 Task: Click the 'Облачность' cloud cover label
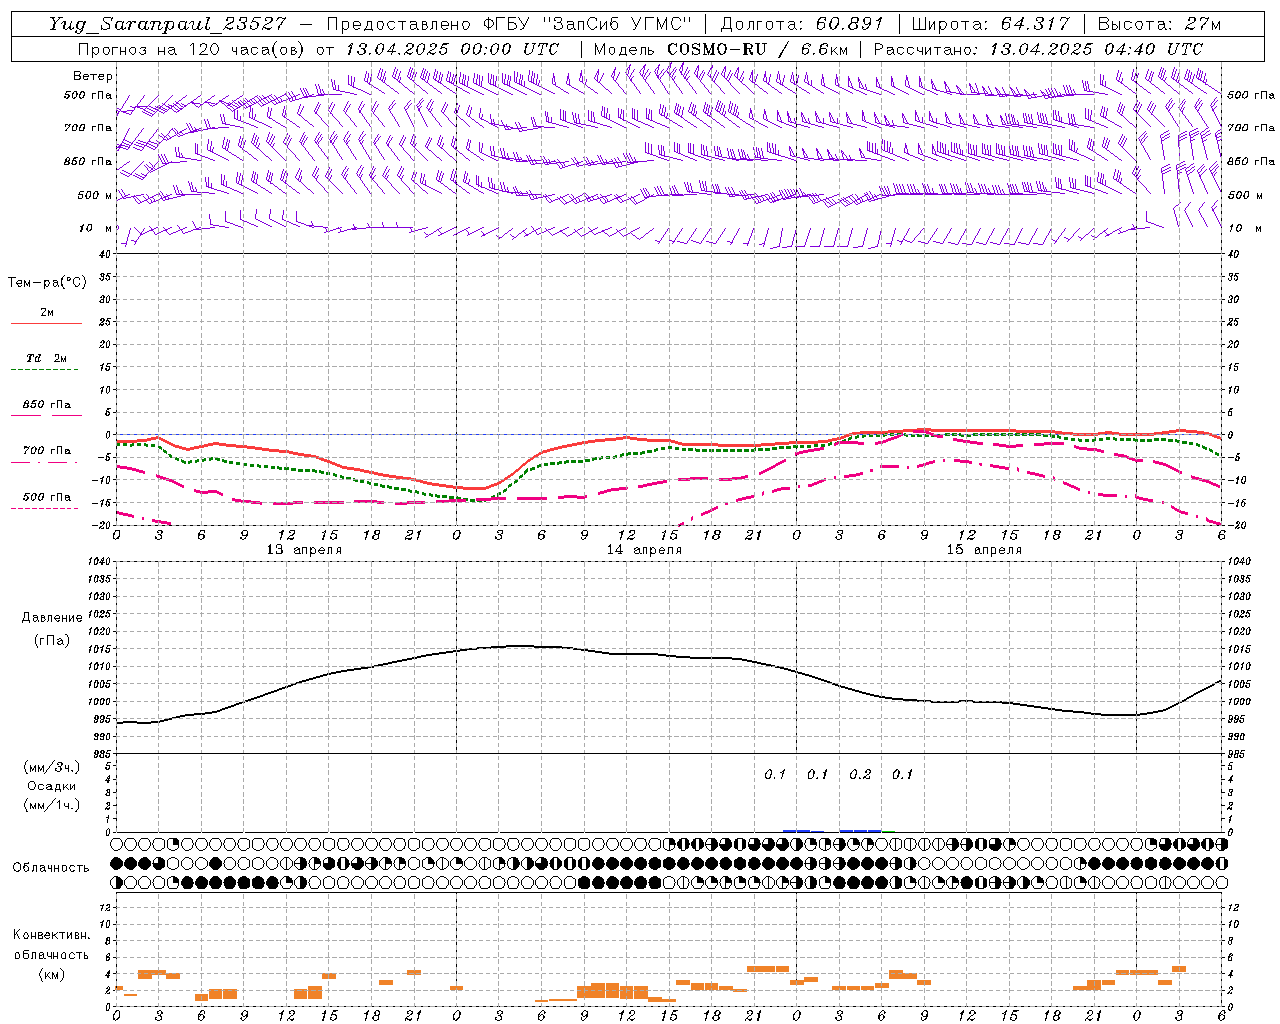tap(51, 868)
